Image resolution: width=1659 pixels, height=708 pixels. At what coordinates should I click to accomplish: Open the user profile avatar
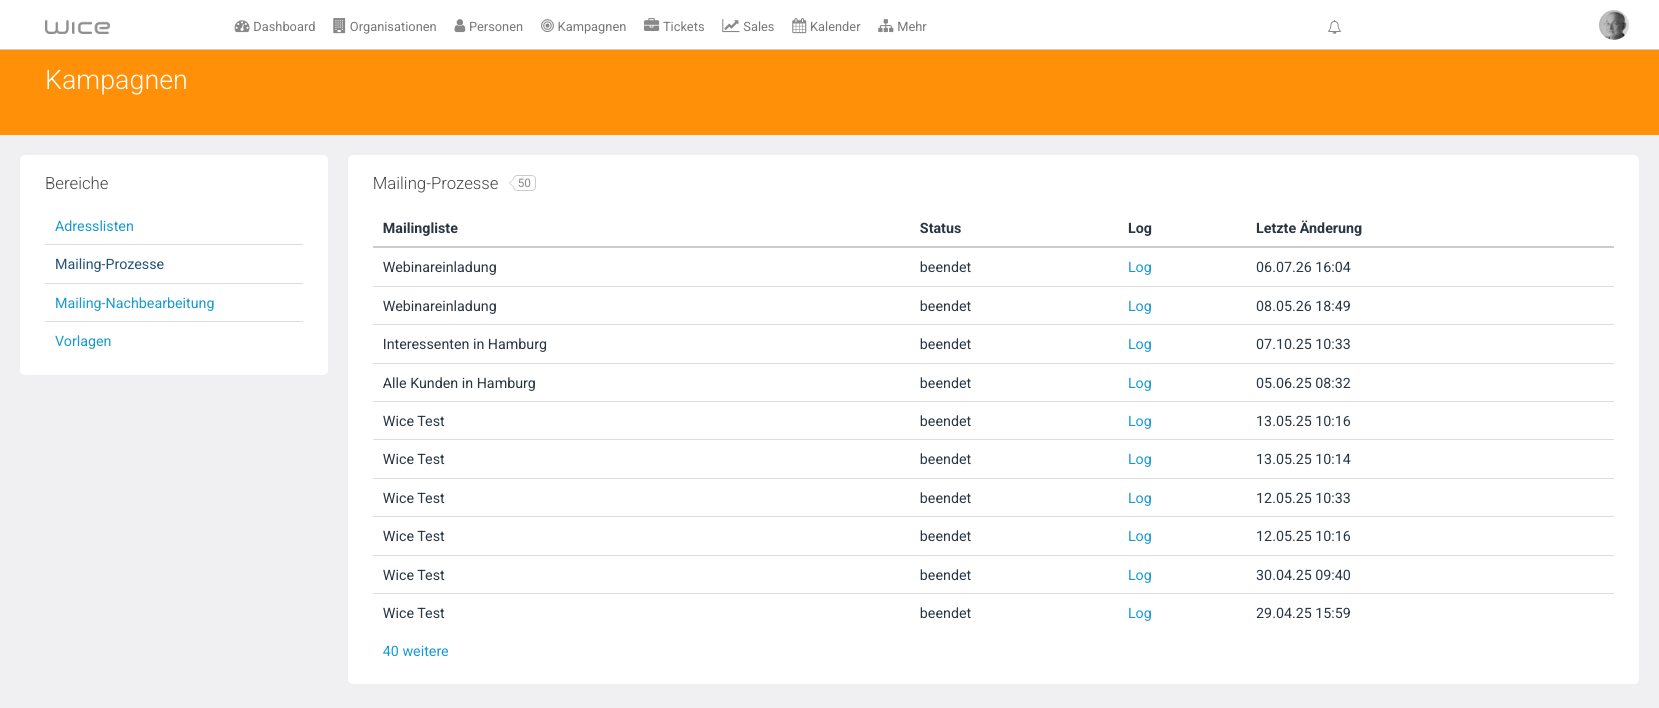click(x=1613, y=25)
